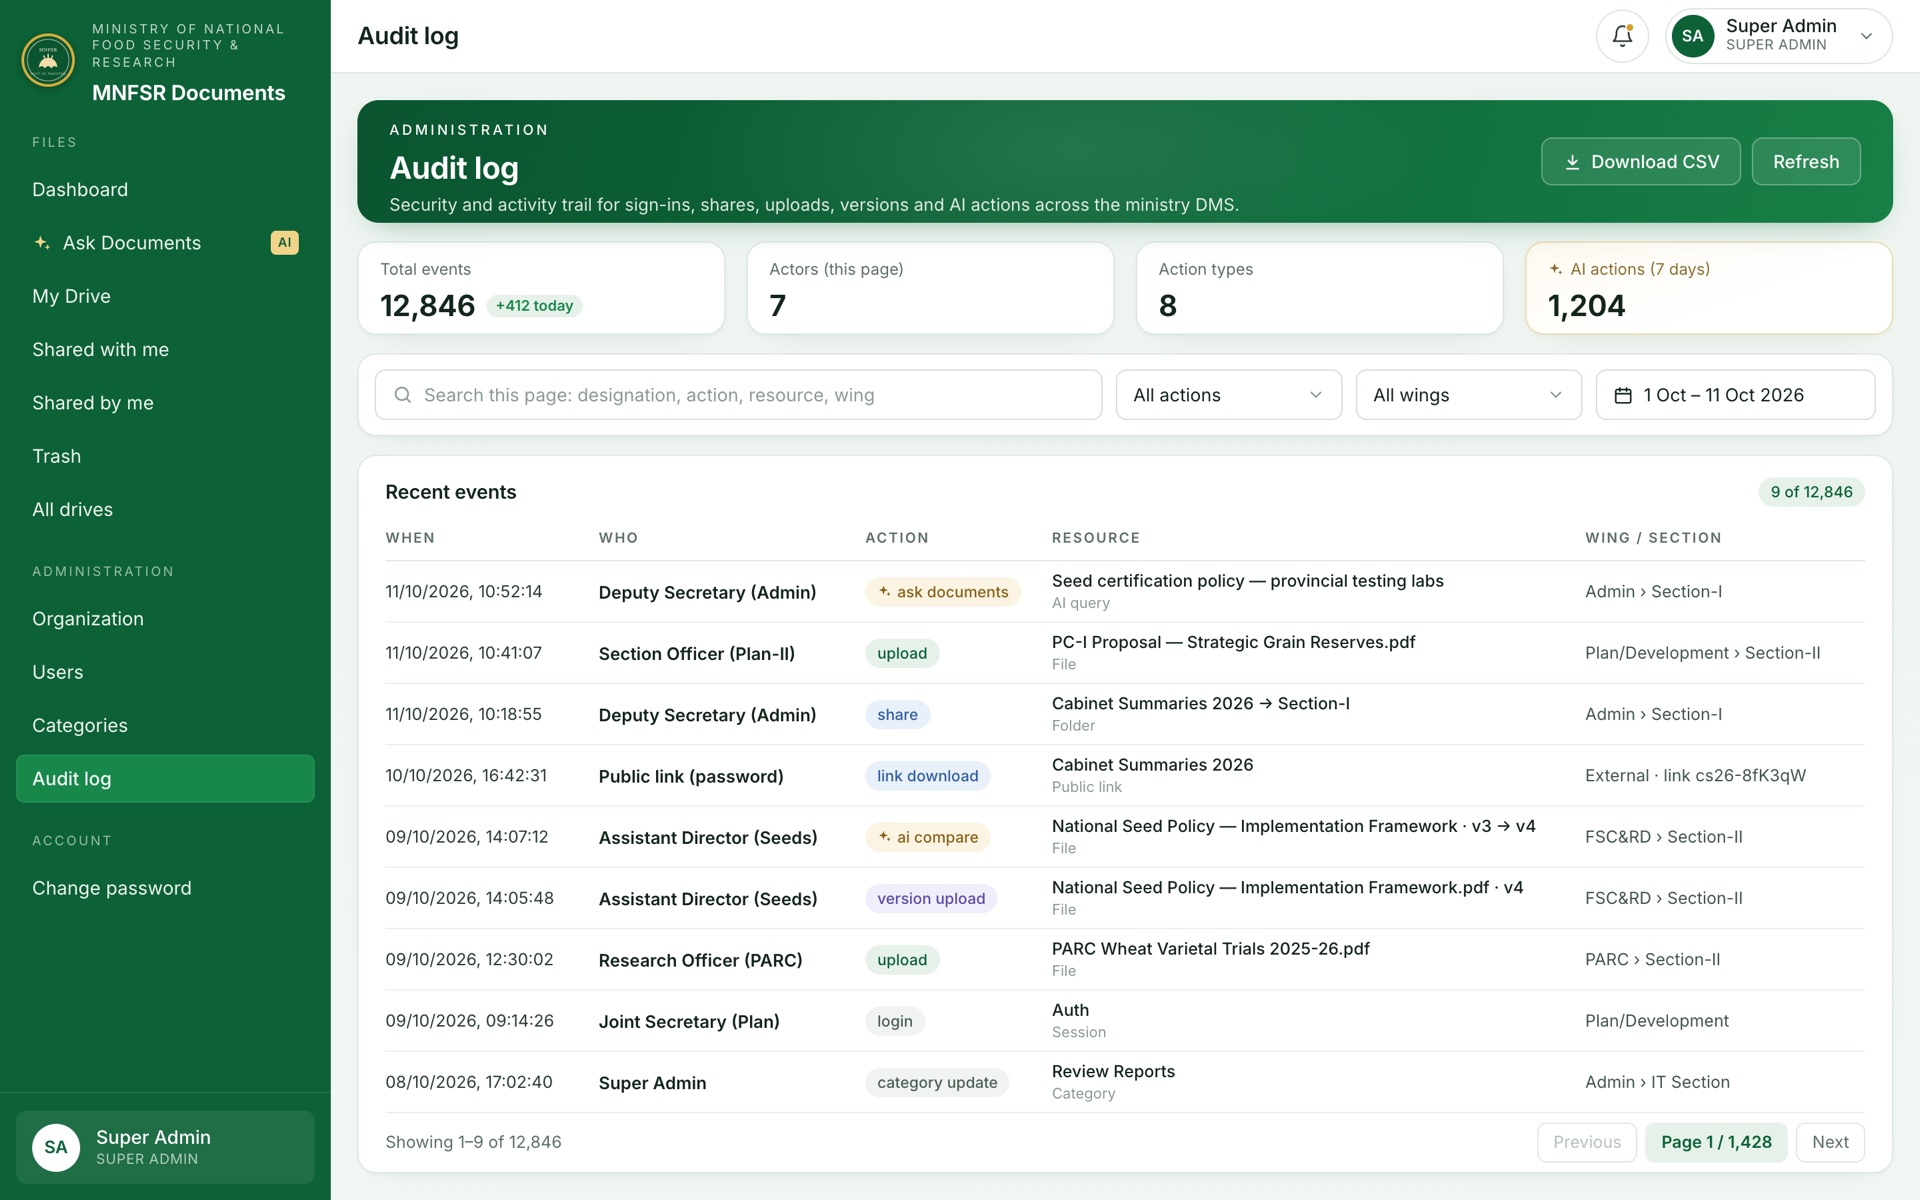Viewport: 1920px width, 1200px height.
Task: Open Change password
Action: pyautogui.click(x=165, y=888)
